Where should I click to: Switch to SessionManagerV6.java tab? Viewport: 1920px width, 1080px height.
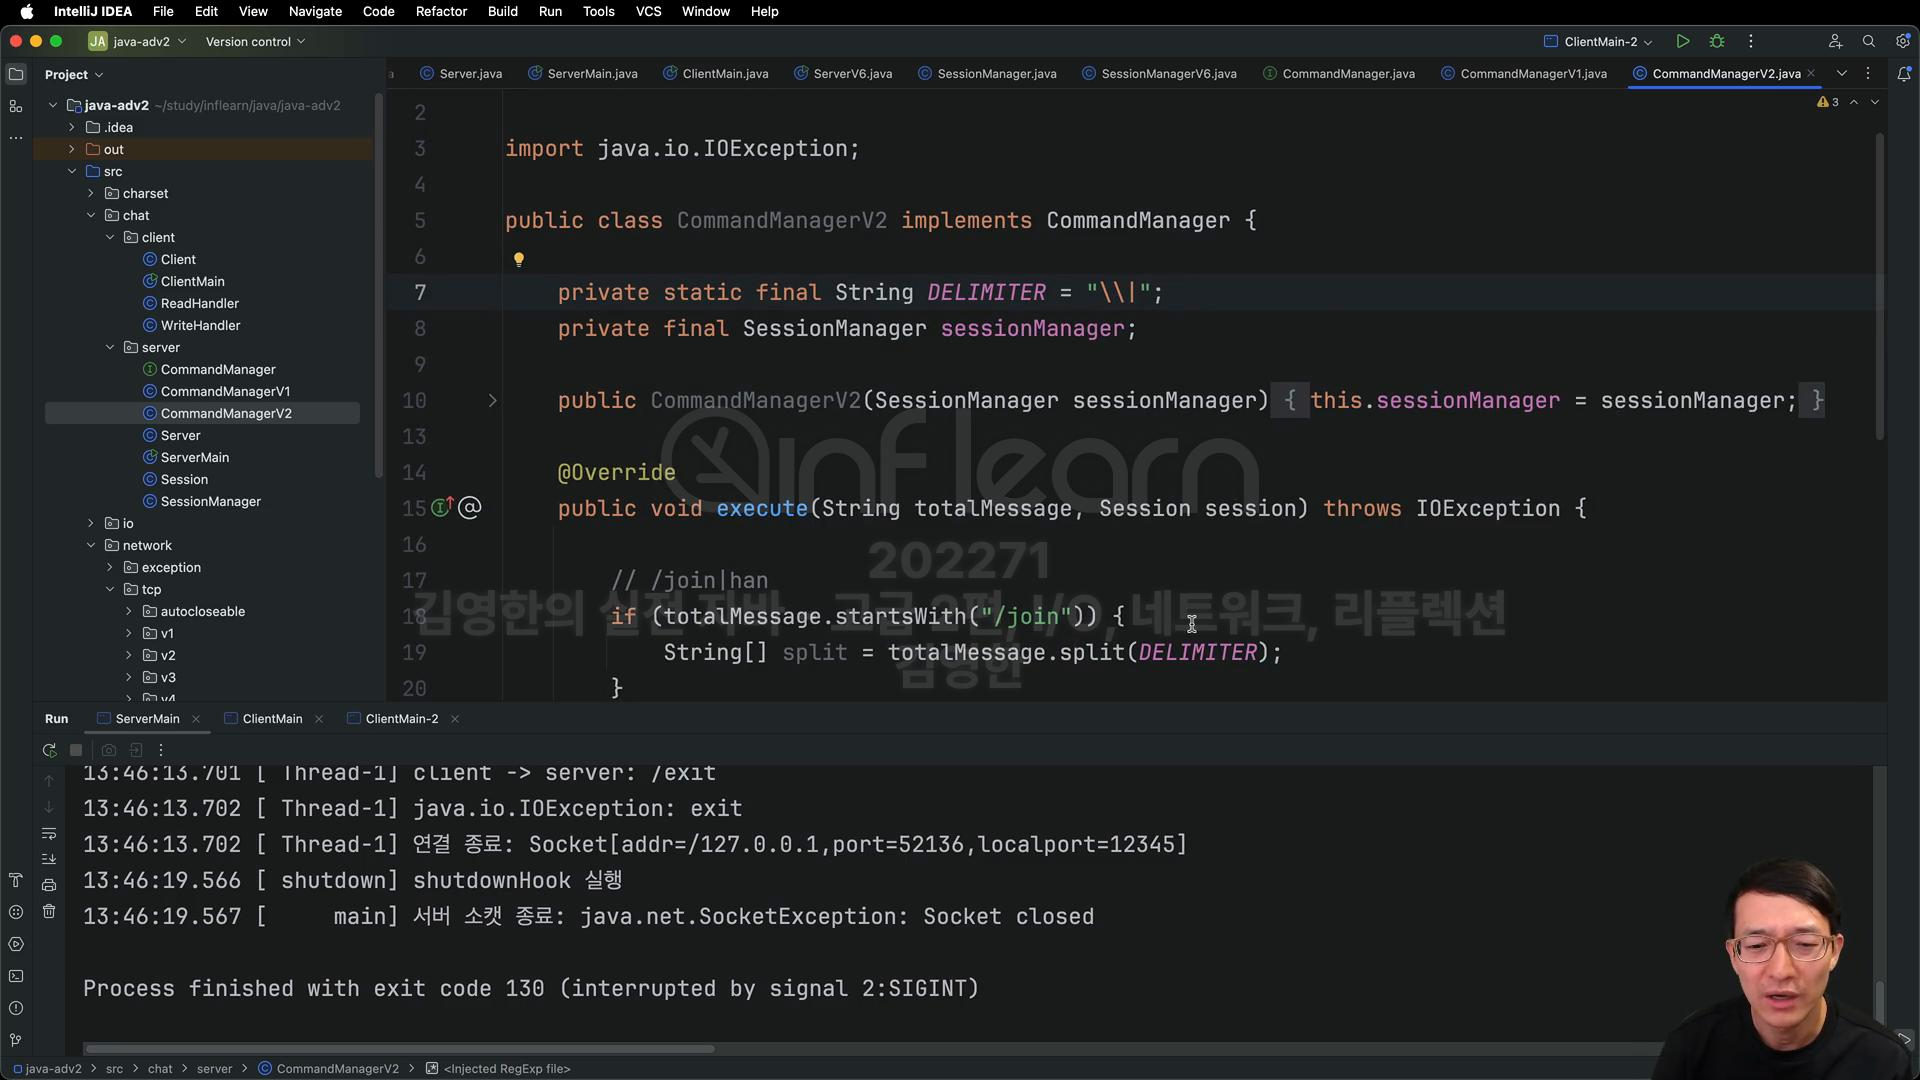pos(1159,74)
